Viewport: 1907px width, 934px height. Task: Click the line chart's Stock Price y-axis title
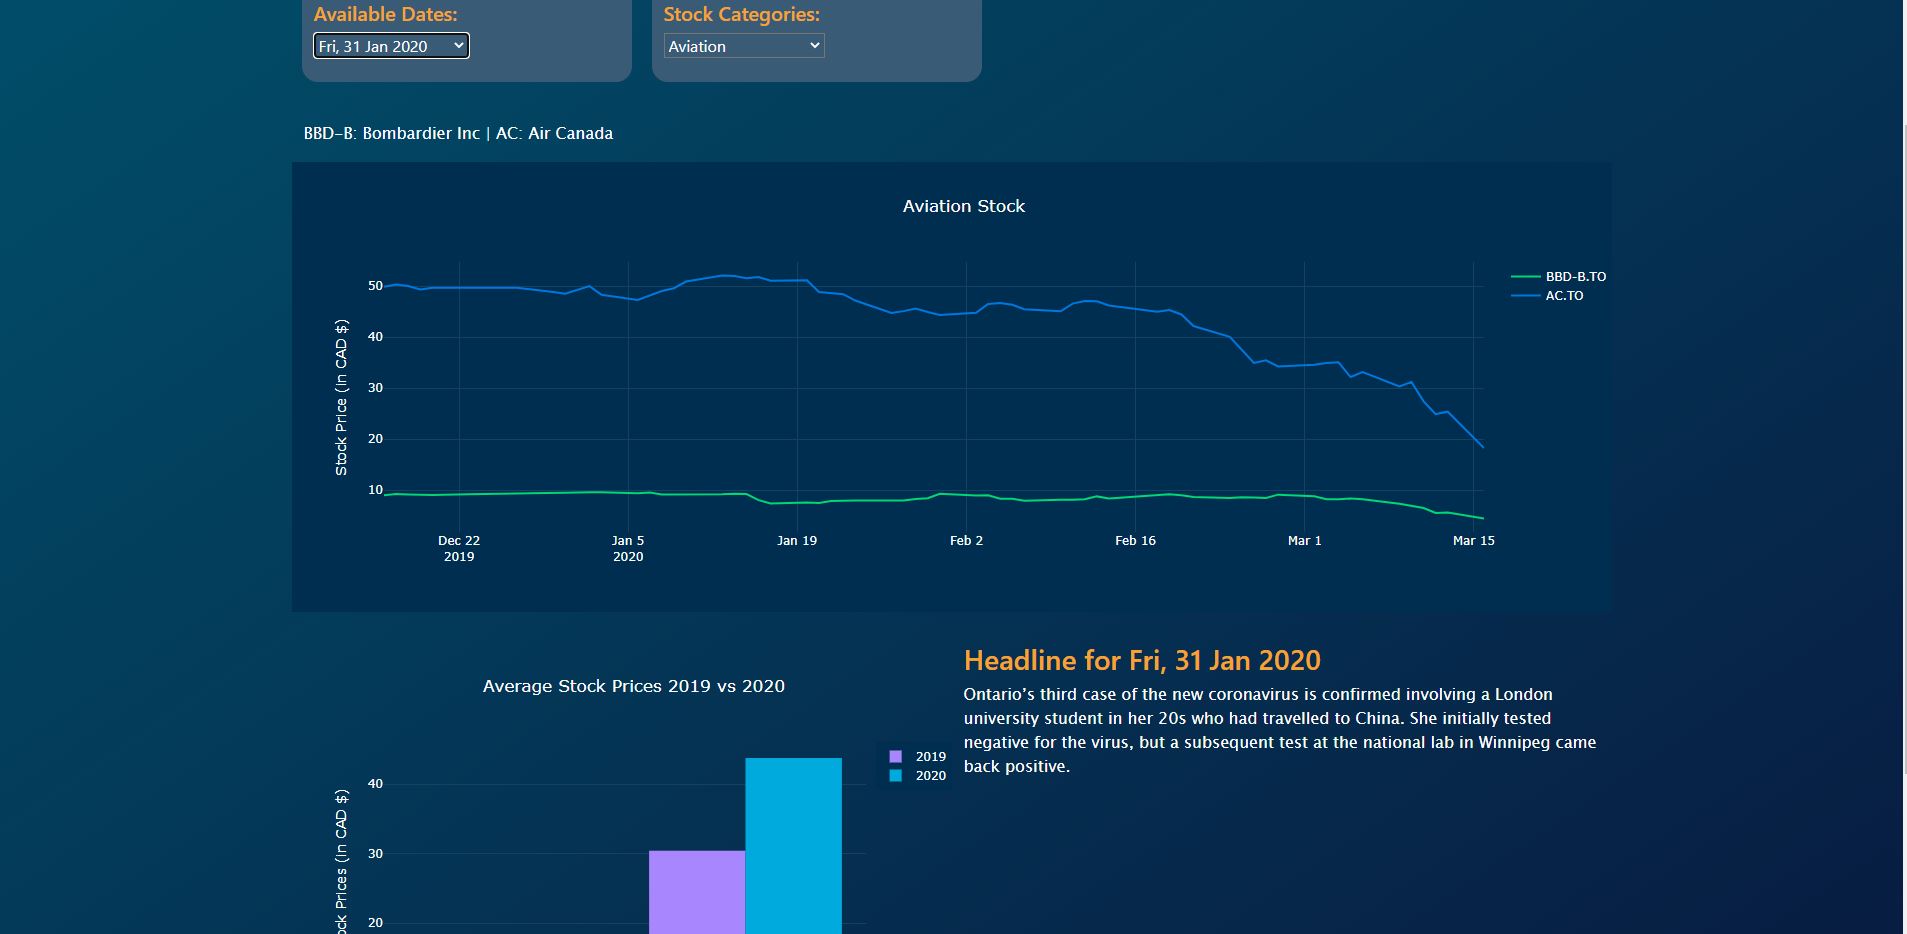click(341, 397)
